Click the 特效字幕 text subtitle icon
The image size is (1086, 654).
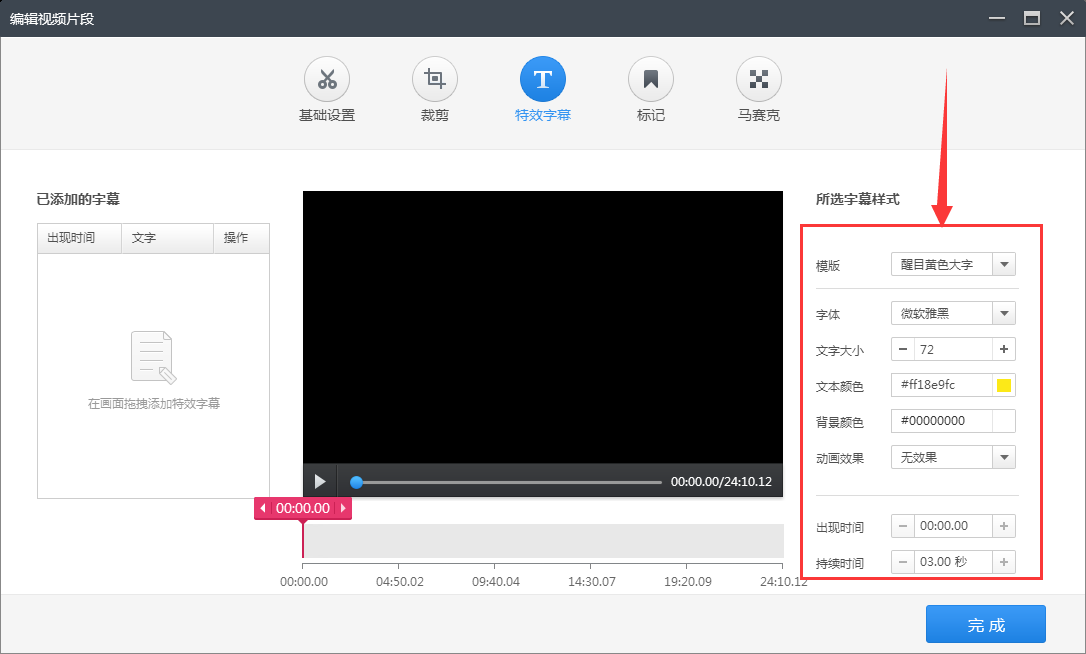tap(543, 79)
